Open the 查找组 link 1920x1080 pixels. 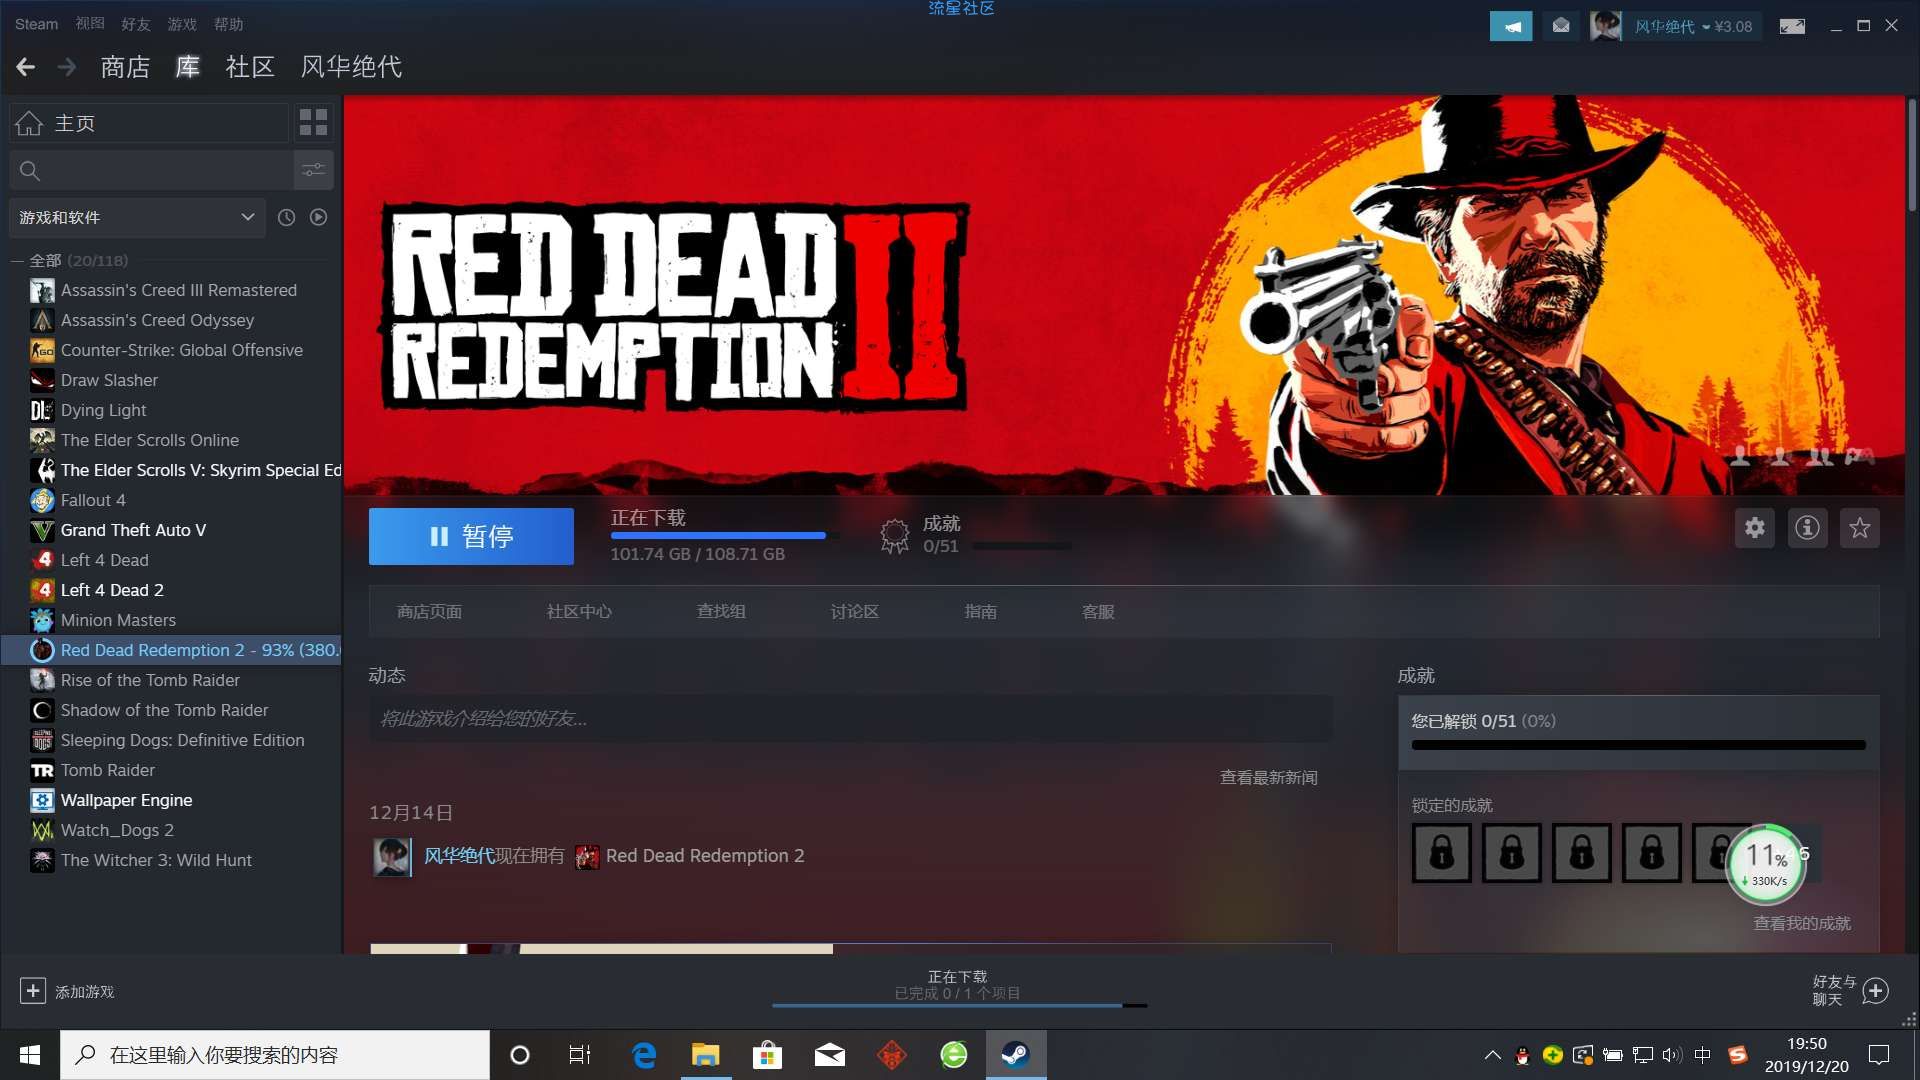[x=721, y=612]
